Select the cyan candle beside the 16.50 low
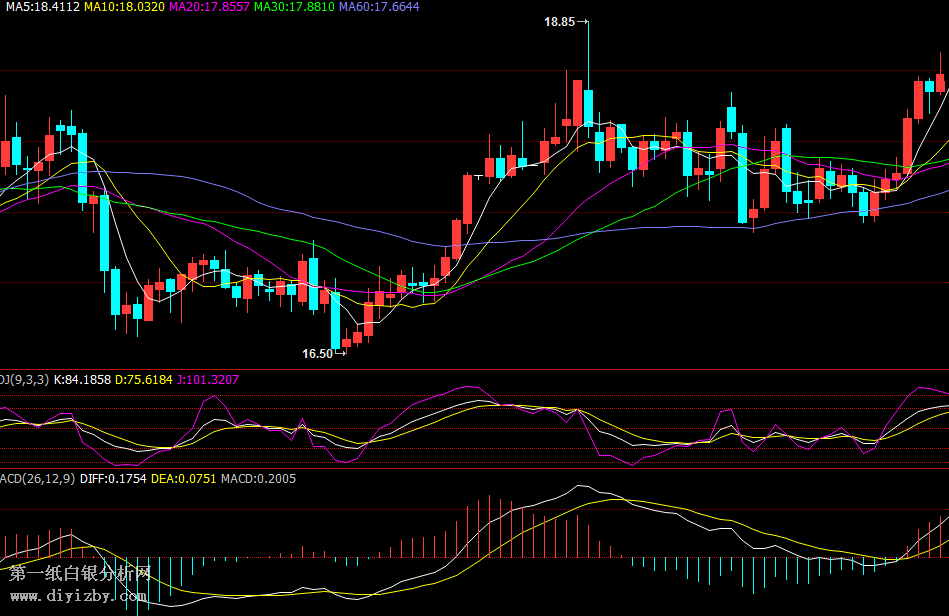The height and width of the screenshot is (616, 949). point(336,320)
